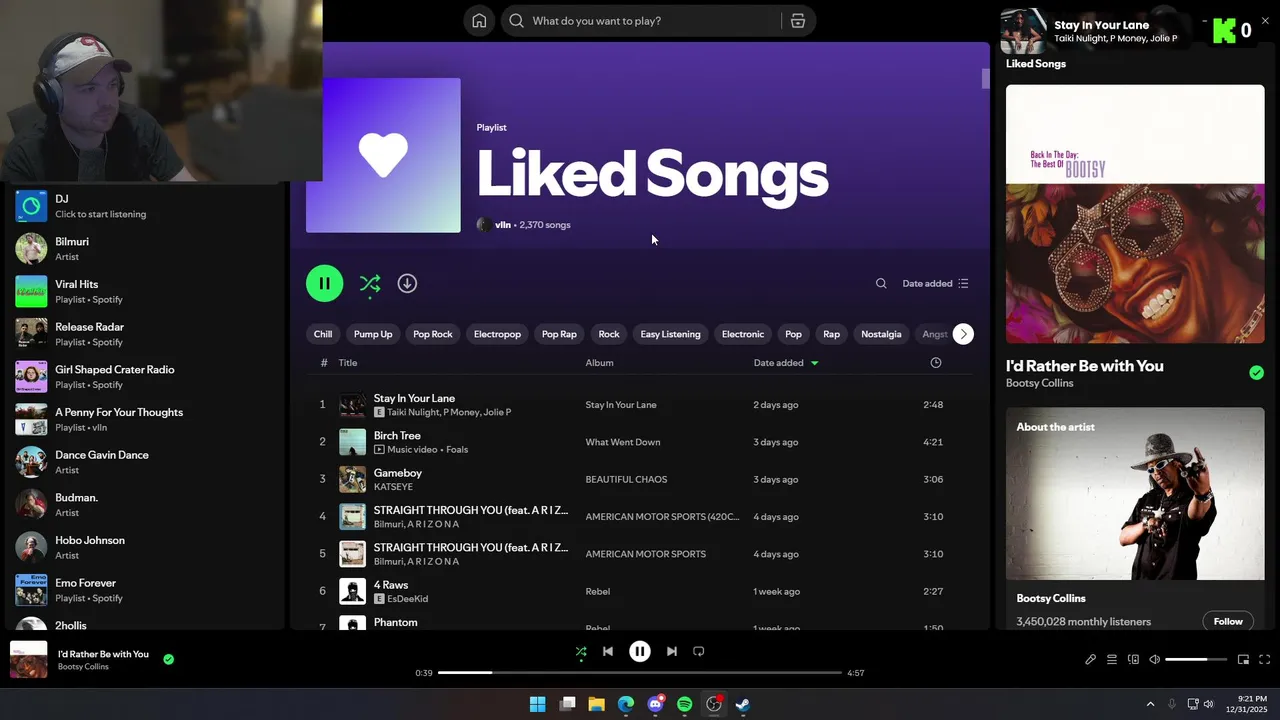1280x720 pixels.
Task: Select the Pop Rock filter chip
Action: [433, 334]
